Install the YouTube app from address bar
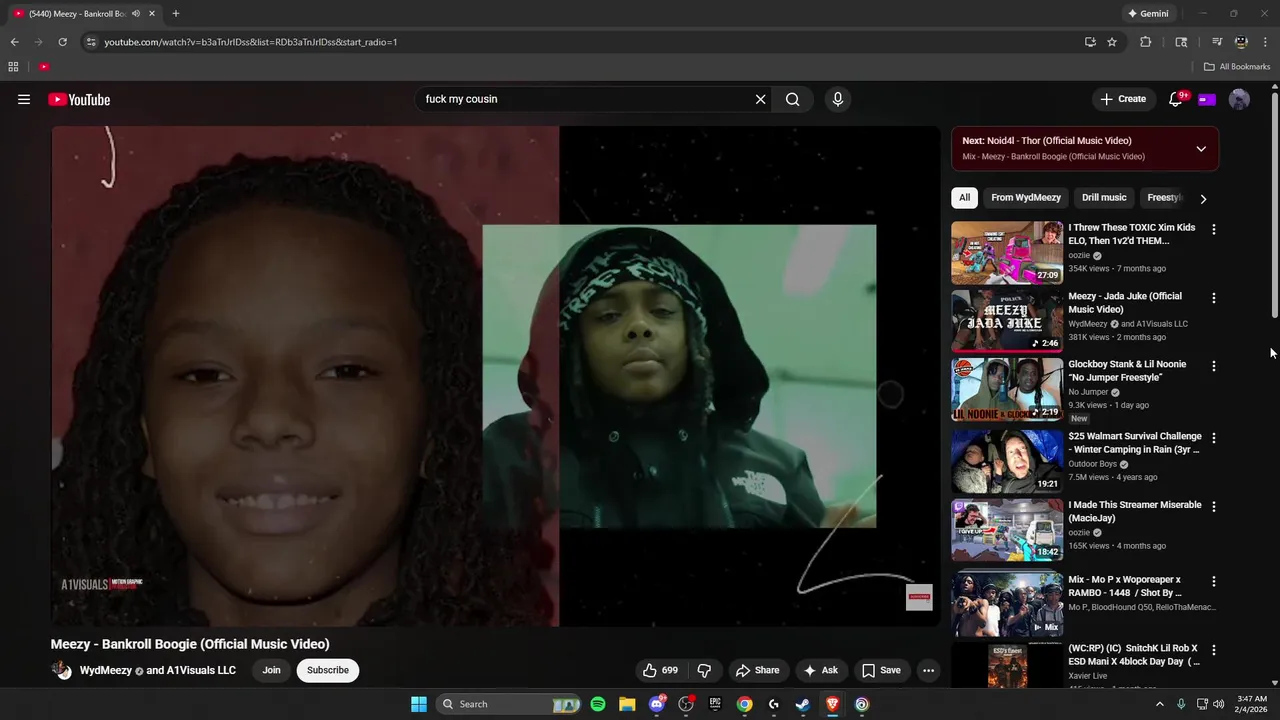The height and width of the screenshot is (720, 1280). (x=1090, y=42)
